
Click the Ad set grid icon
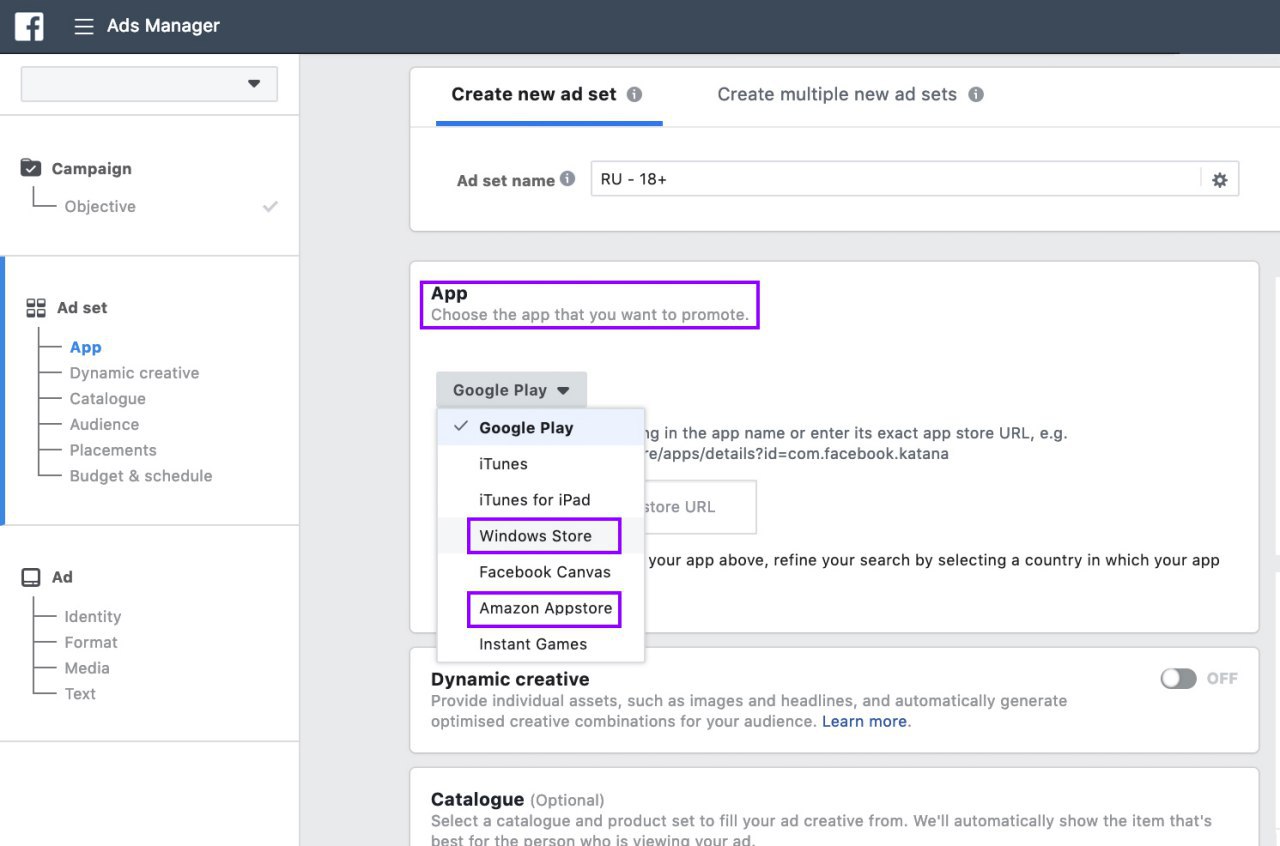(36, 308)
